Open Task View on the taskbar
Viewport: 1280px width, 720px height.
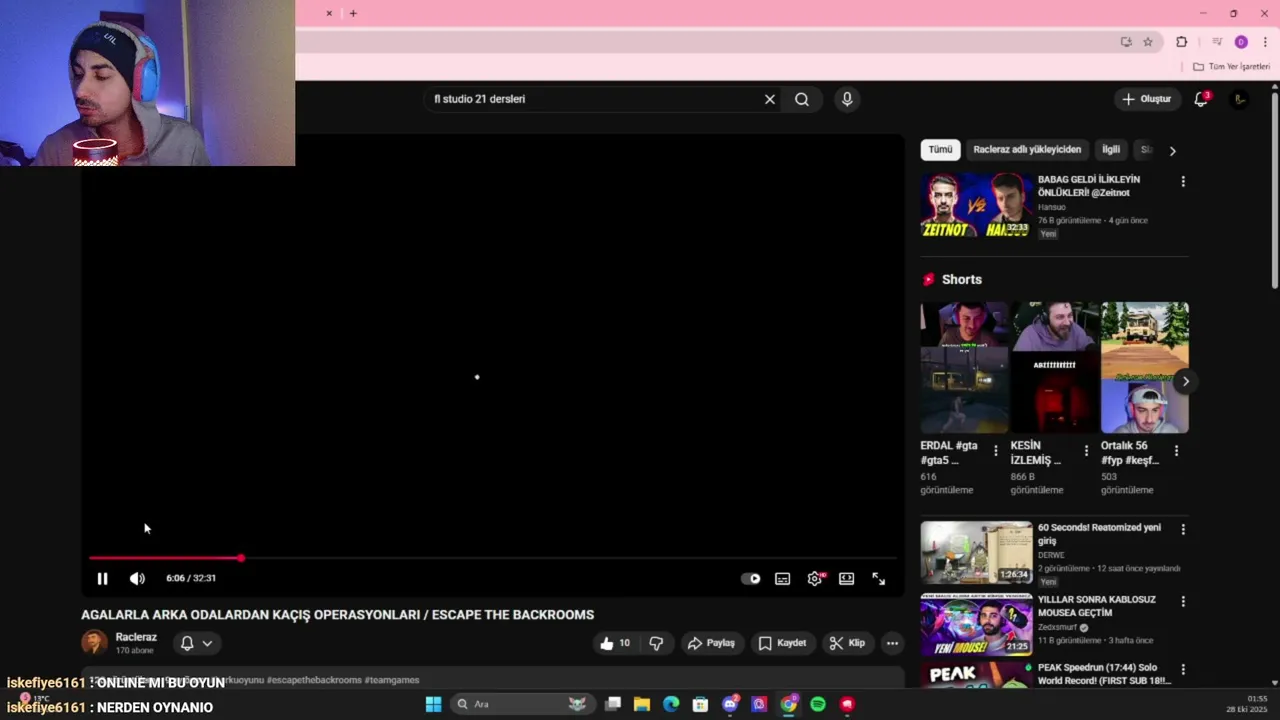[x=613, y=704]
